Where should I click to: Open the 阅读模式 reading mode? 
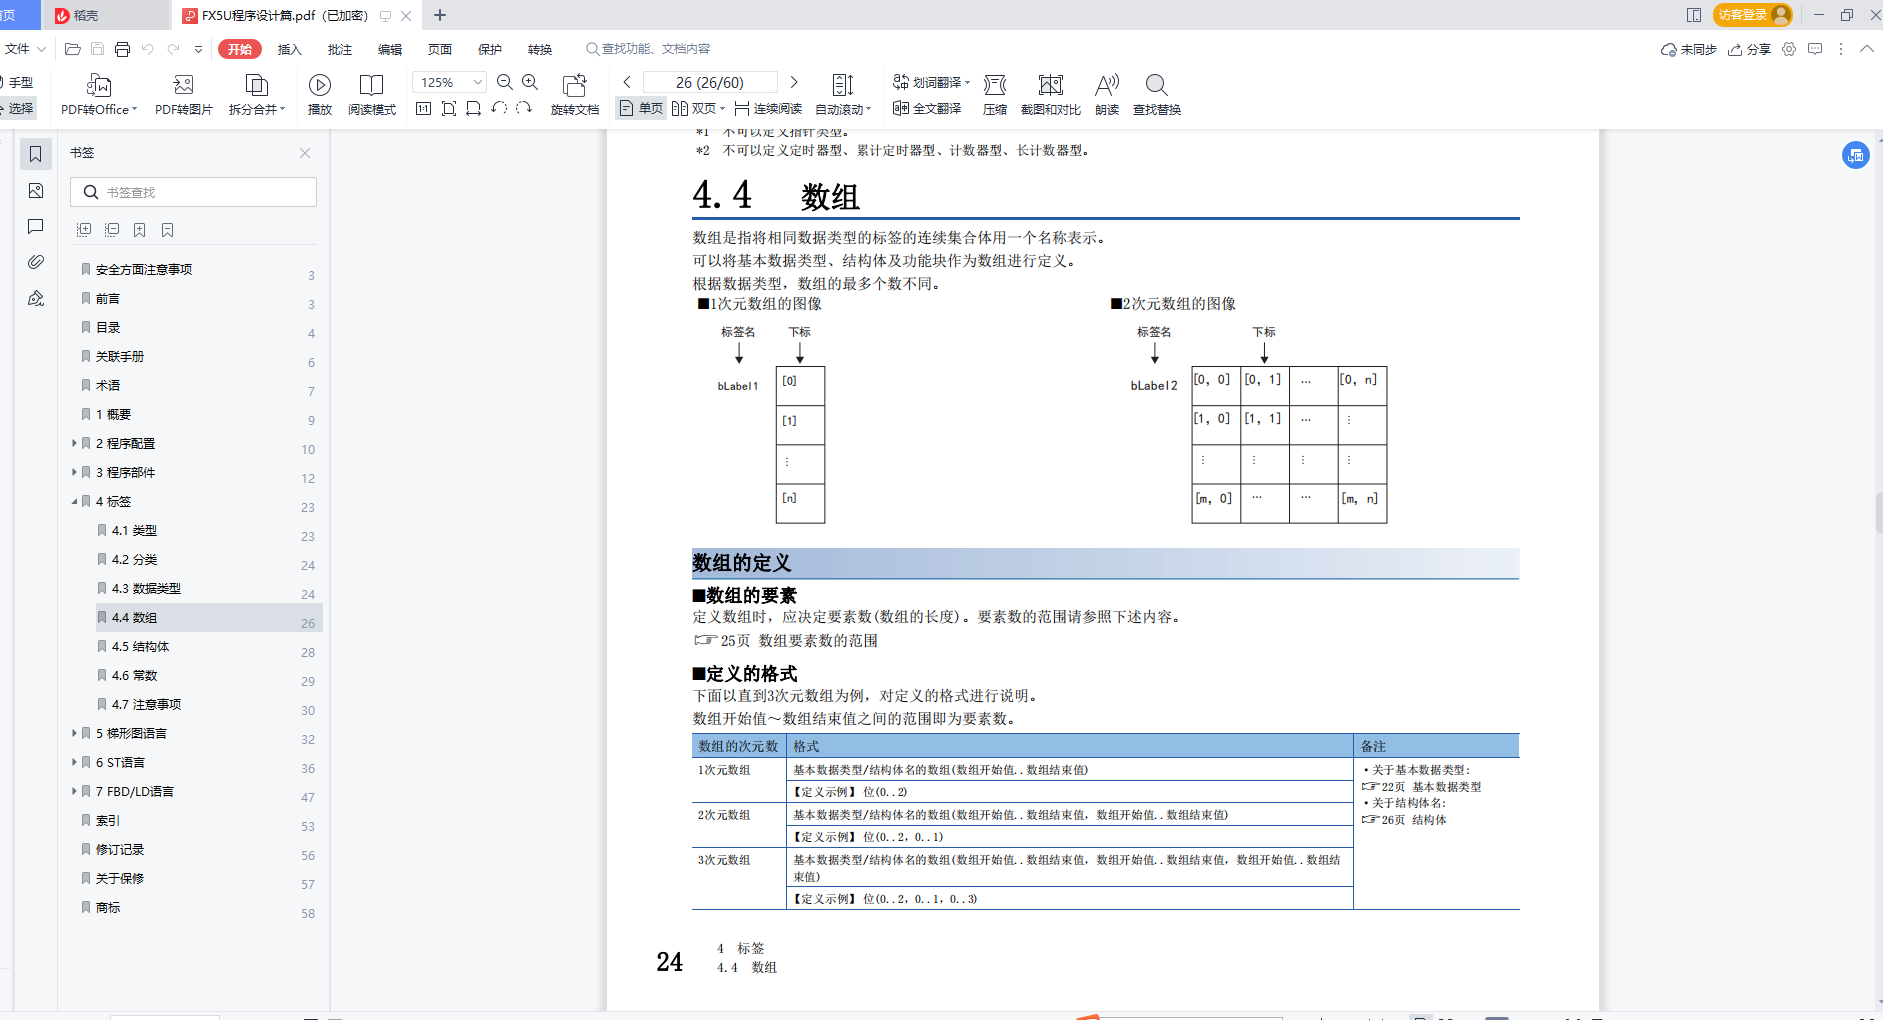click(371, 86)
